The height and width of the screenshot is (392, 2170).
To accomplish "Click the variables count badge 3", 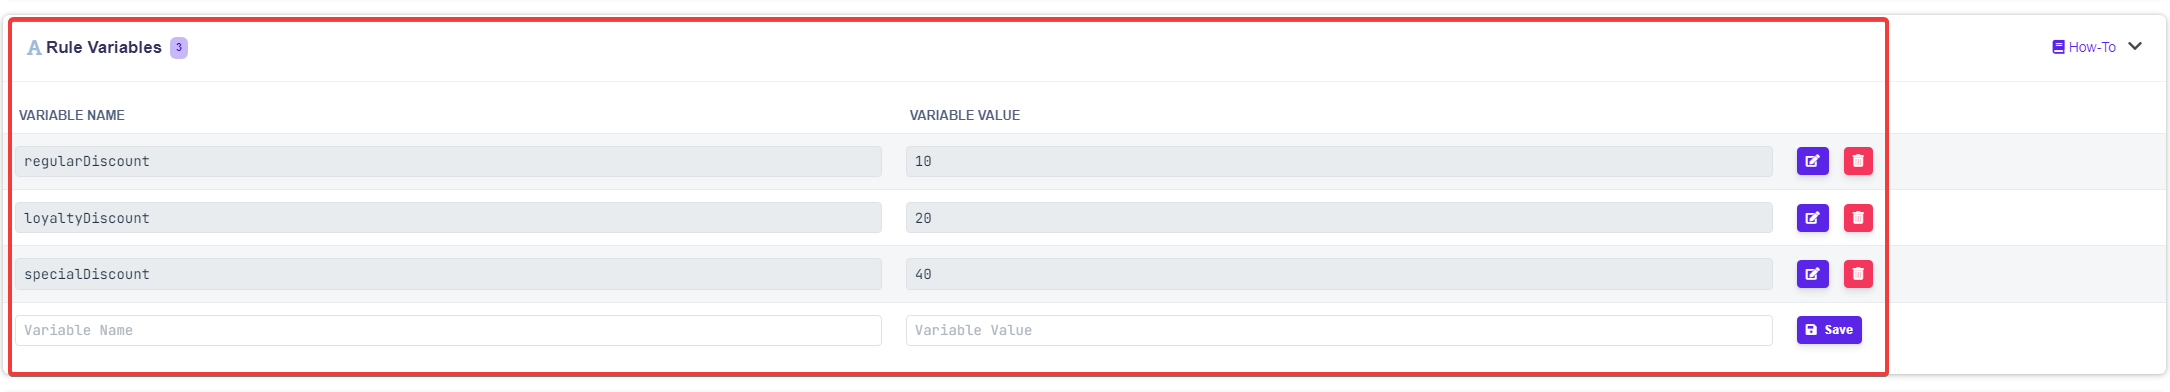I will click(179, 47).
